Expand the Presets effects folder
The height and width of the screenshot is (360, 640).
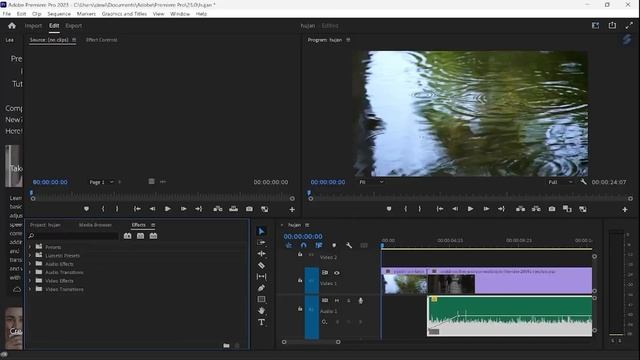click(x=30, y=247)
